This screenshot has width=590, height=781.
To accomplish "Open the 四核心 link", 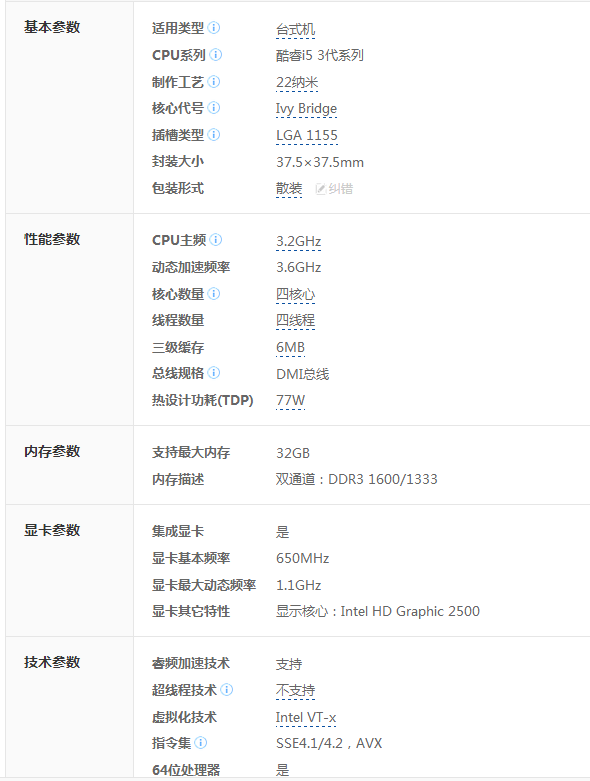I will tap(295, 294).
